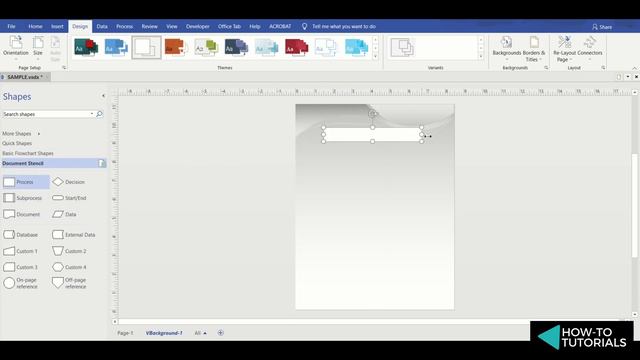Screen dimensions: 640x360
Task: Select the Document Stencil heading
Action: tap(53, 163)
